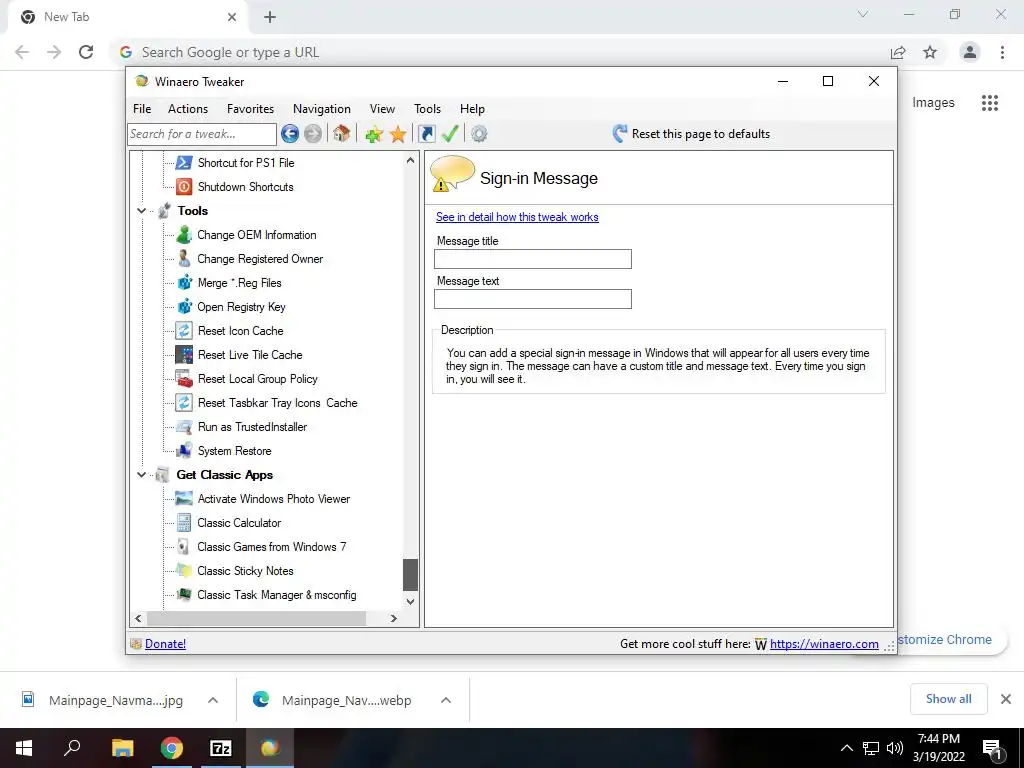Click the shortcut arrow export icon in toolbar
This screenshot has width=1024, height=768.
click(426, 134)
